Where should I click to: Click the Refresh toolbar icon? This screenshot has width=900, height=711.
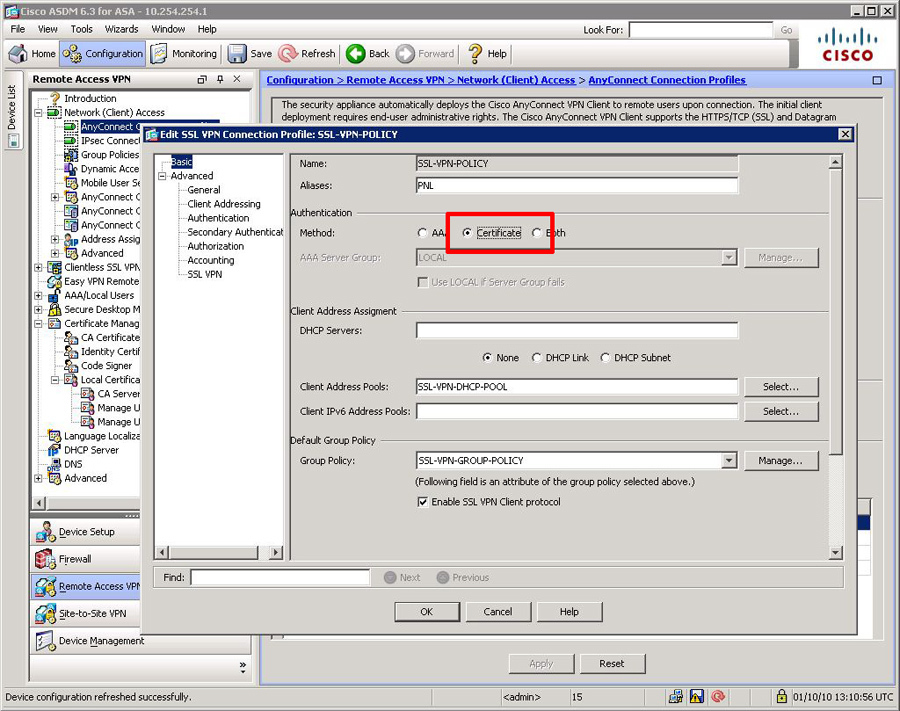[288, 53]
